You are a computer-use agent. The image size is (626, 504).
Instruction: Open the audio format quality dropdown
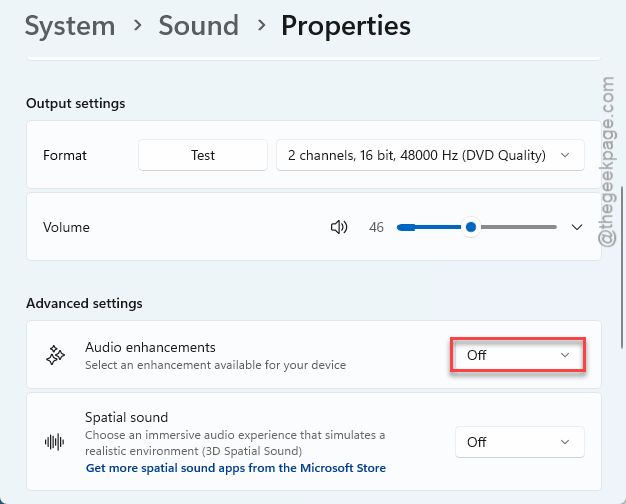tap(430, 155)
